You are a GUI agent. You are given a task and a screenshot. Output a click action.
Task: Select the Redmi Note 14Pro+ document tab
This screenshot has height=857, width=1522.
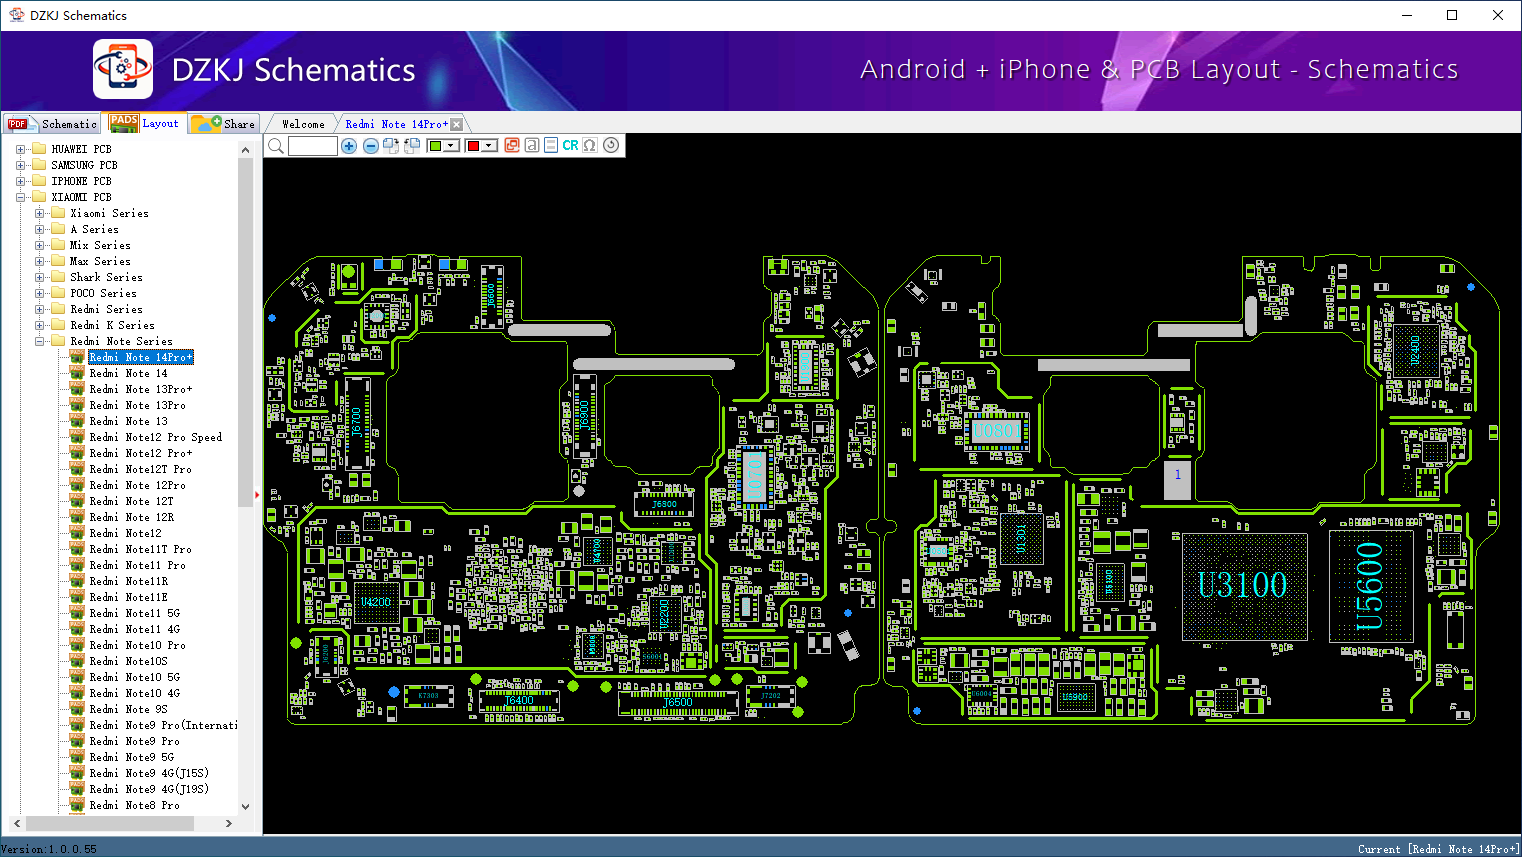click(x=396, y=124)
